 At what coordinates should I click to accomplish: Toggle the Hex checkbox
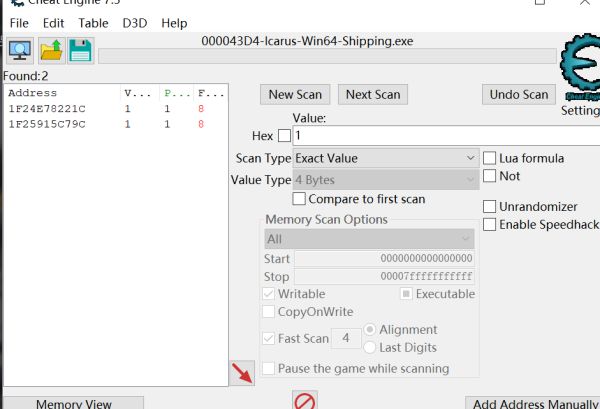click(x=284, y=135)
